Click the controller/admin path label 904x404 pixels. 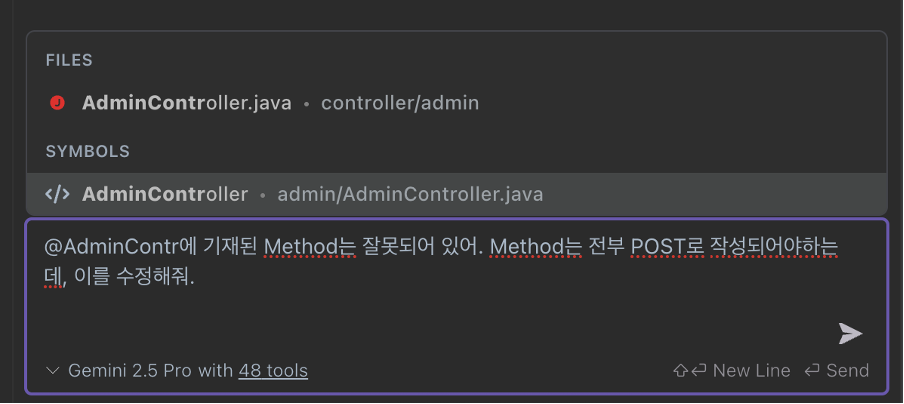point(400,103)
